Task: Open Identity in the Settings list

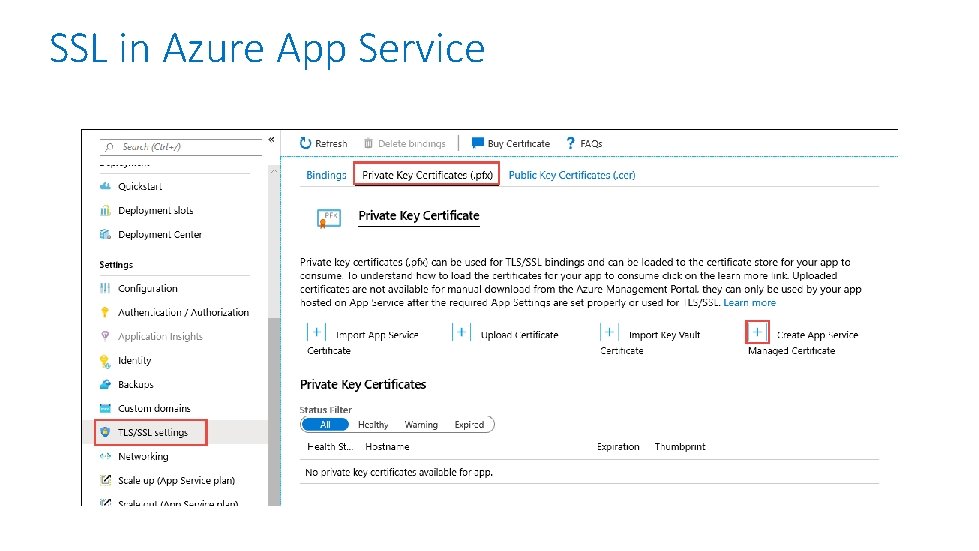Action: click(x=134, y=360)
